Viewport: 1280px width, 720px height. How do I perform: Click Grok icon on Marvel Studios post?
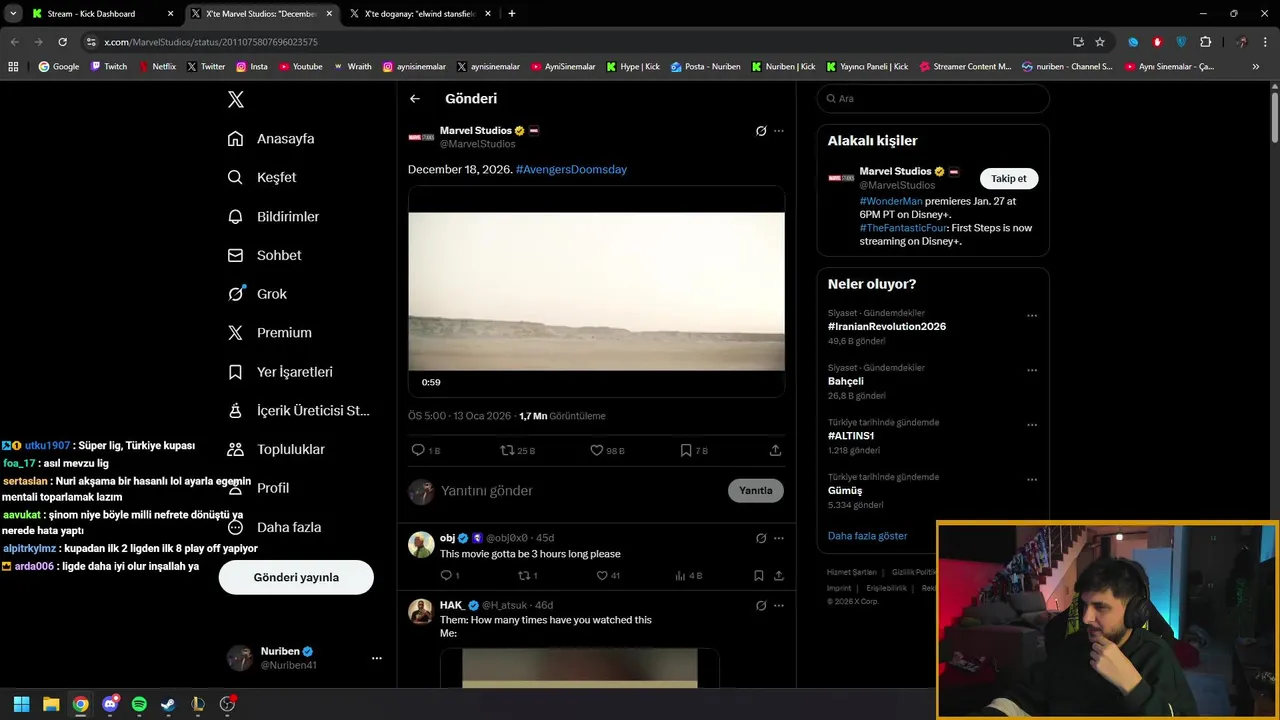(761, 131)
